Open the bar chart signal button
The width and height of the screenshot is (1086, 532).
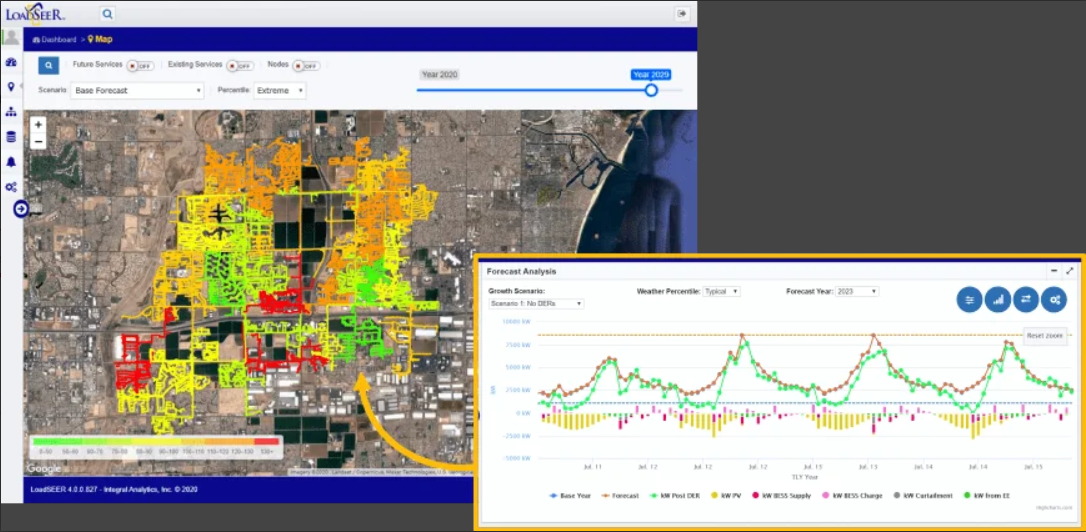click(x=998, y=300)
